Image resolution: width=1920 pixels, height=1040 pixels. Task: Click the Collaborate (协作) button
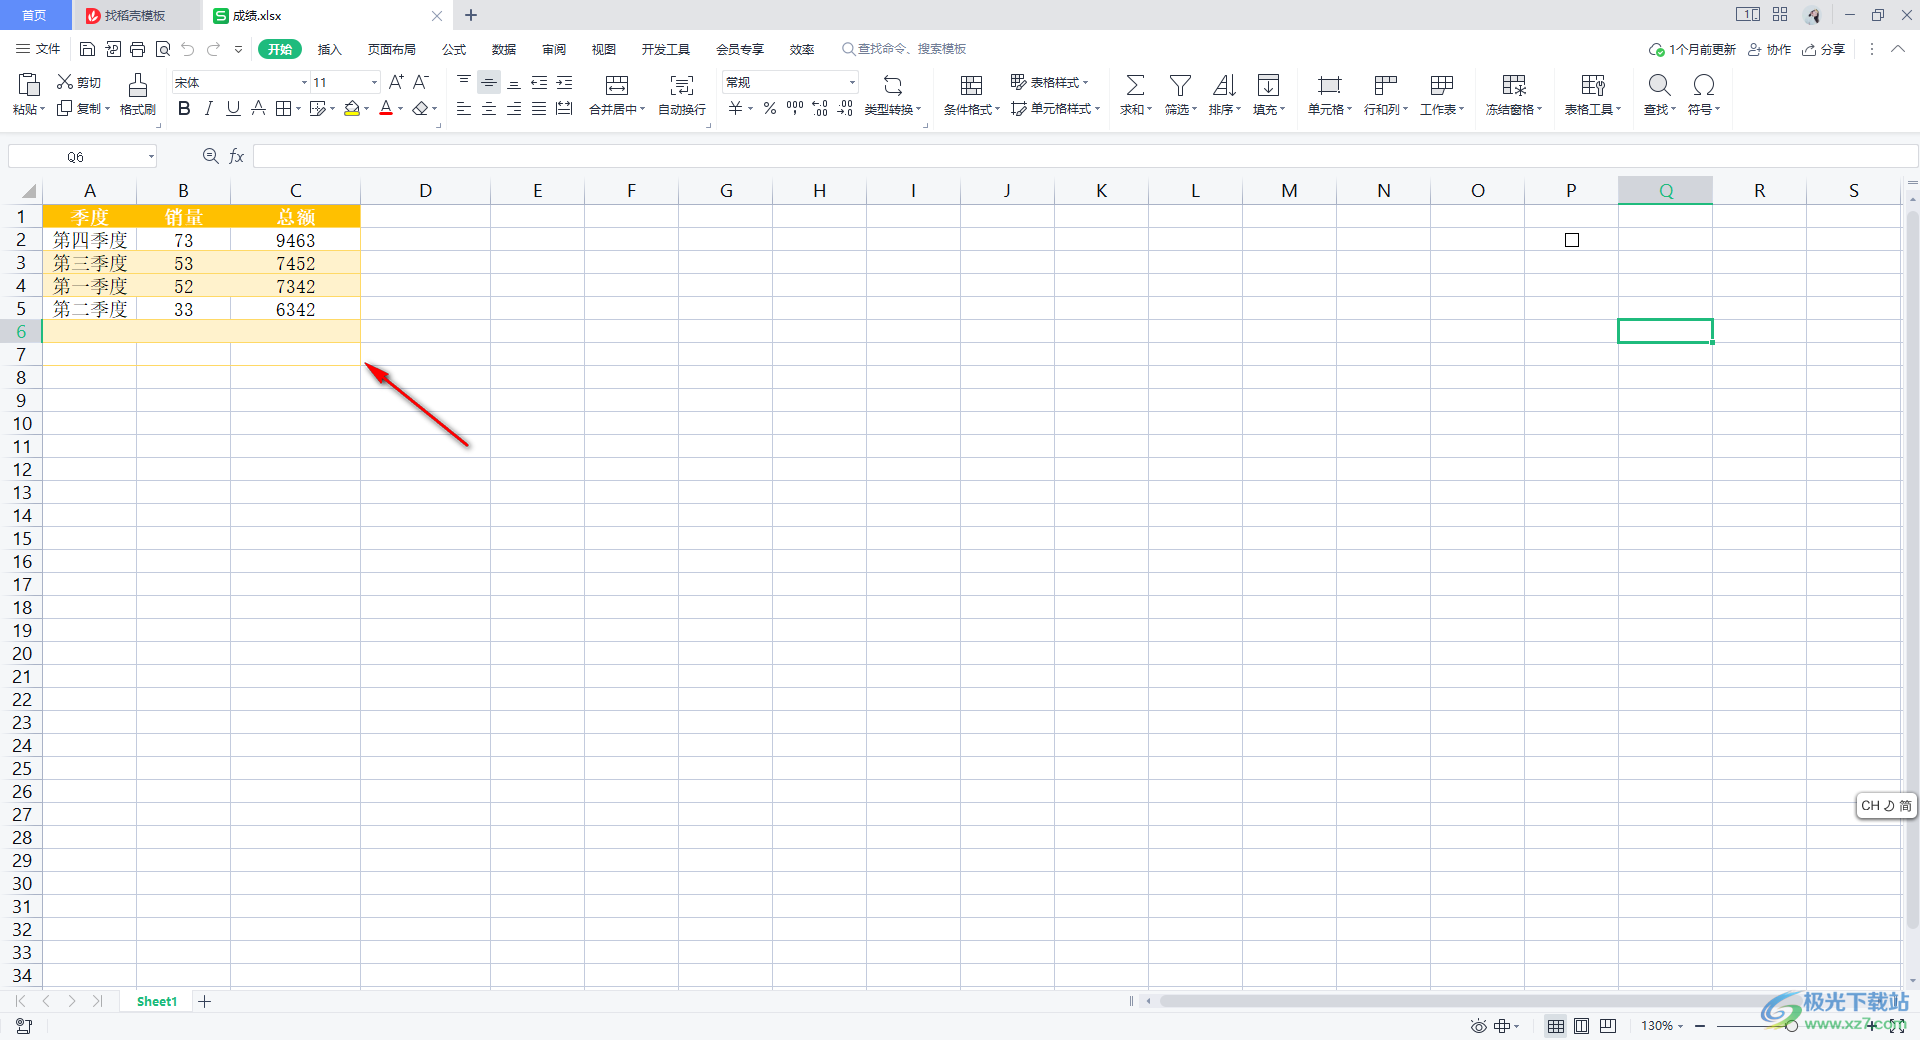1769,49
